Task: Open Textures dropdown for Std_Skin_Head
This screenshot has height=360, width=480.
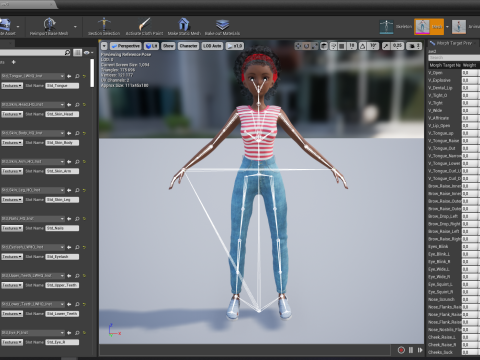Action: [12, 114]
